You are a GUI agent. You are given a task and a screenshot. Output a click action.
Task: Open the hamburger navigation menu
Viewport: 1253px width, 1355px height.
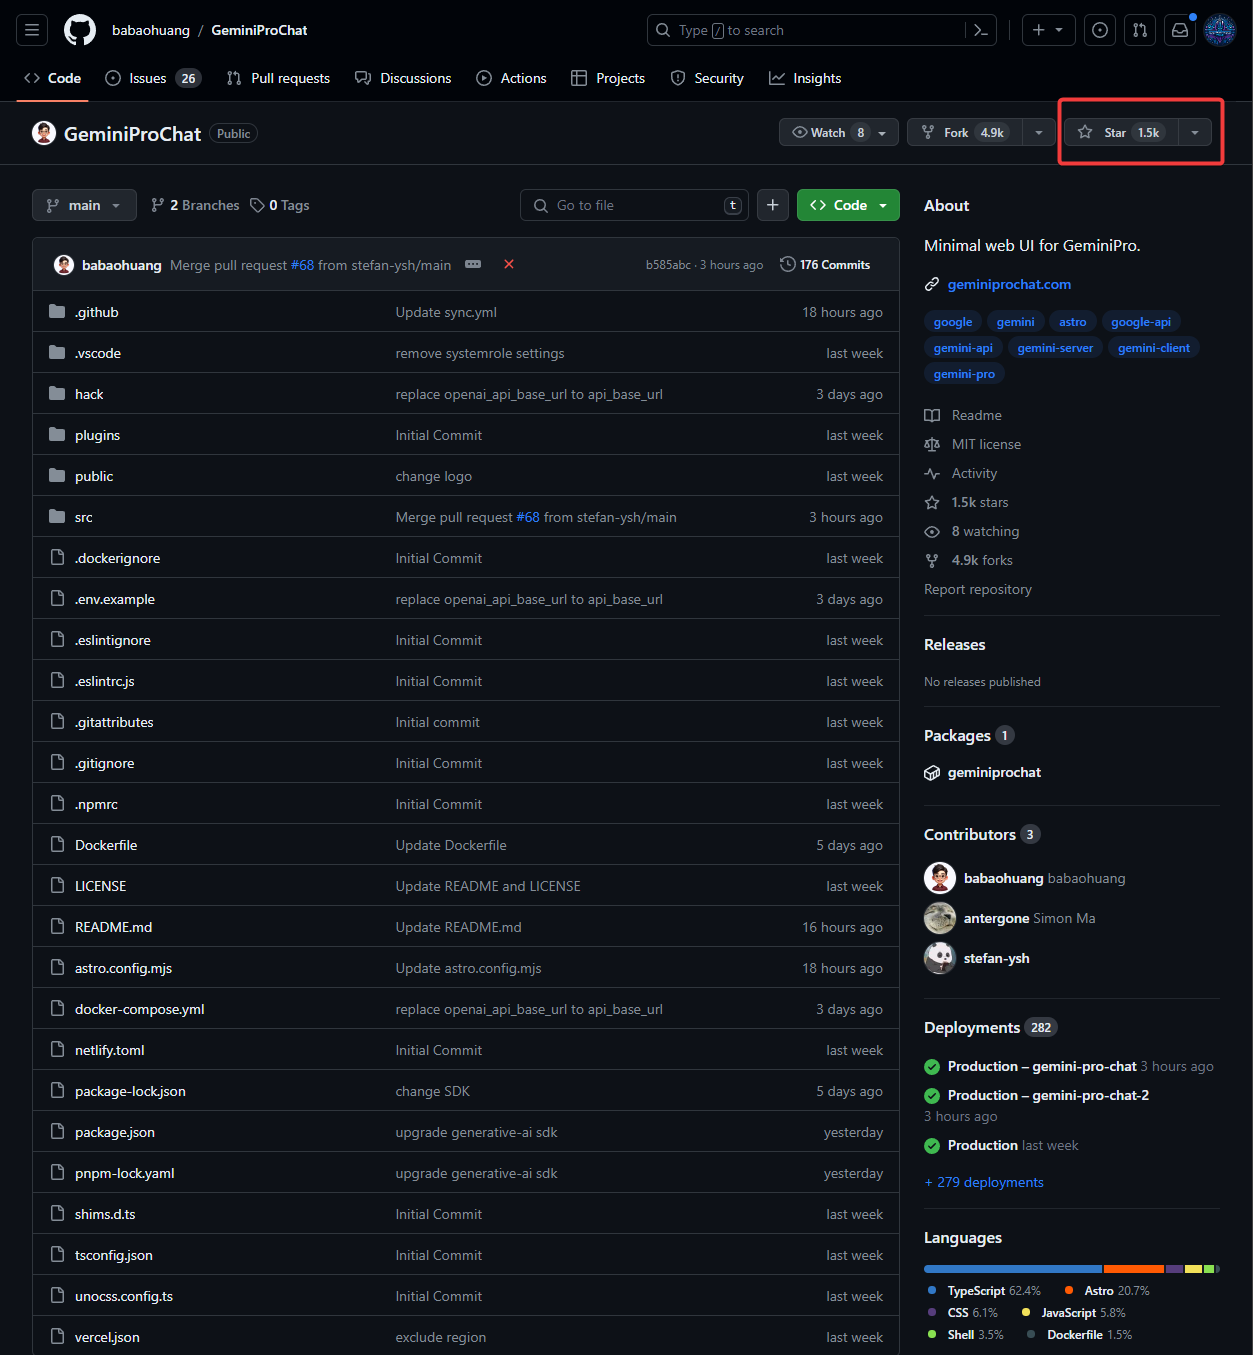32,30
